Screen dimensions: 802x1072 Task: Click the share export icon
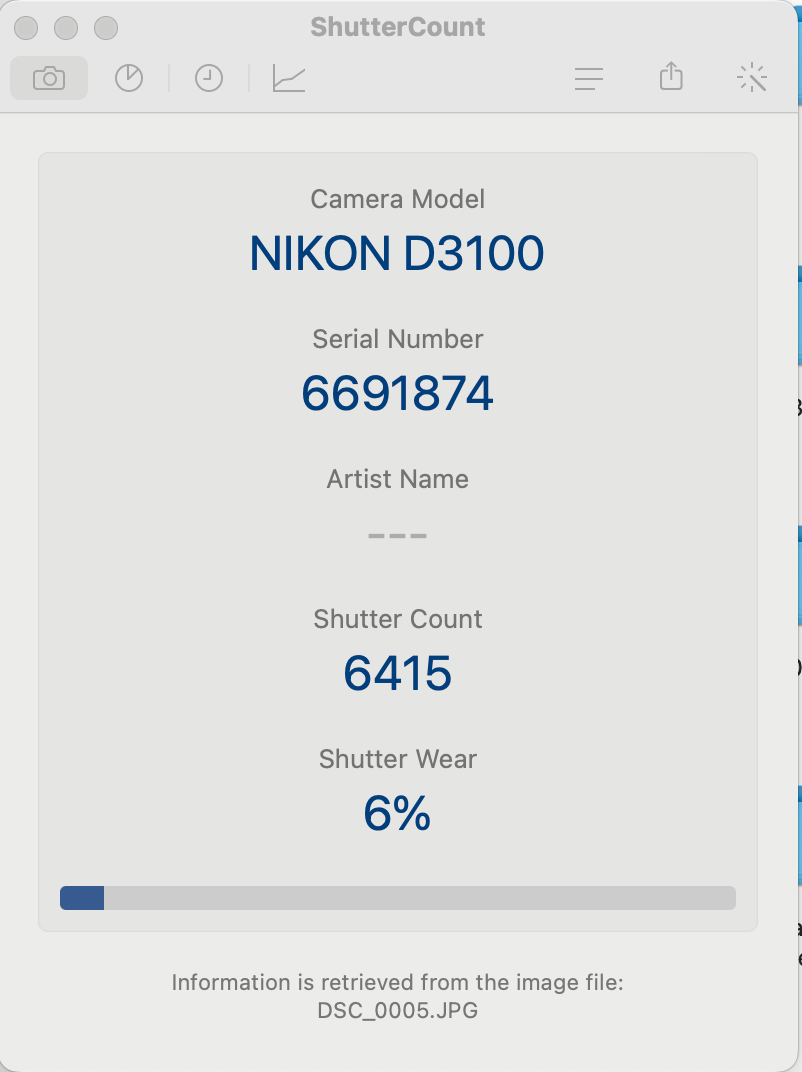671,76
